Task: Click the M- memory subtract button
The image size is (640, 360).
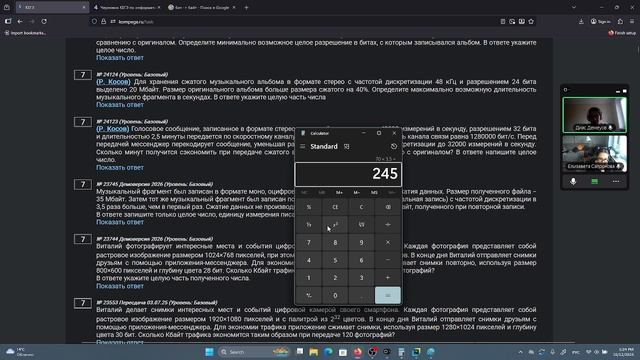Action: [x=357, y=192]
